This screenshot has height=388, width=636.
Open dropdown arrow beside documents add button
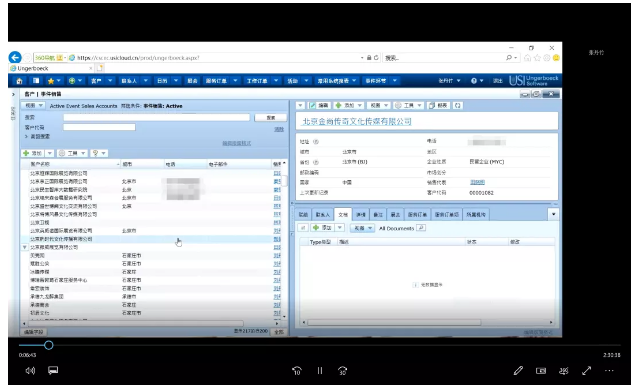(340, 228)
